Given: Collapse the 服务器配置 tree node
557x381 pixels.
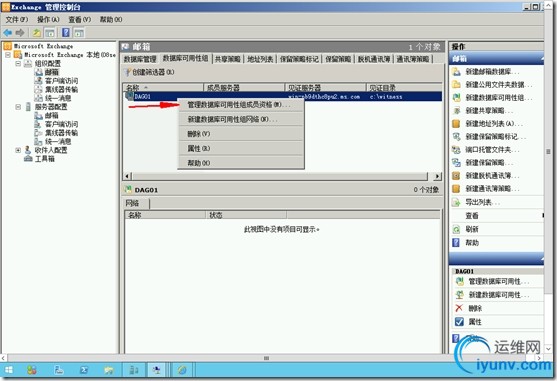Looking at the screenshot, I should [x=18, y=107].
